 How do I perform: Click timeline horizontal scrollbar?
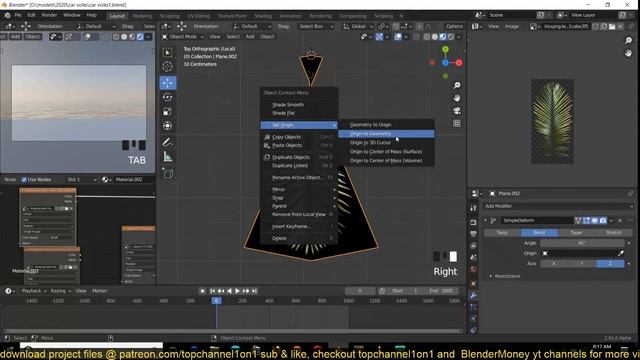(233, 331)
